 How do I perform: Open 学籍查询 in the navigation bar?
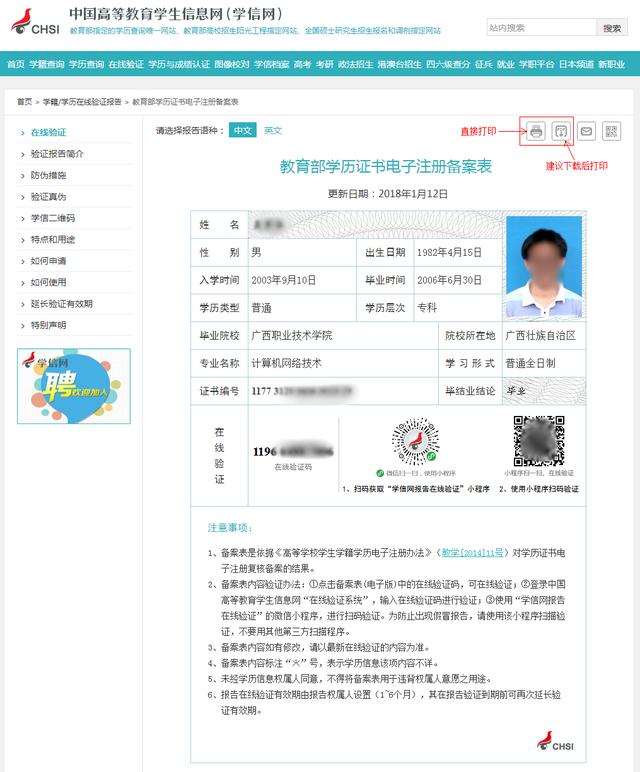pyautogui.click(x=47, y=64)
